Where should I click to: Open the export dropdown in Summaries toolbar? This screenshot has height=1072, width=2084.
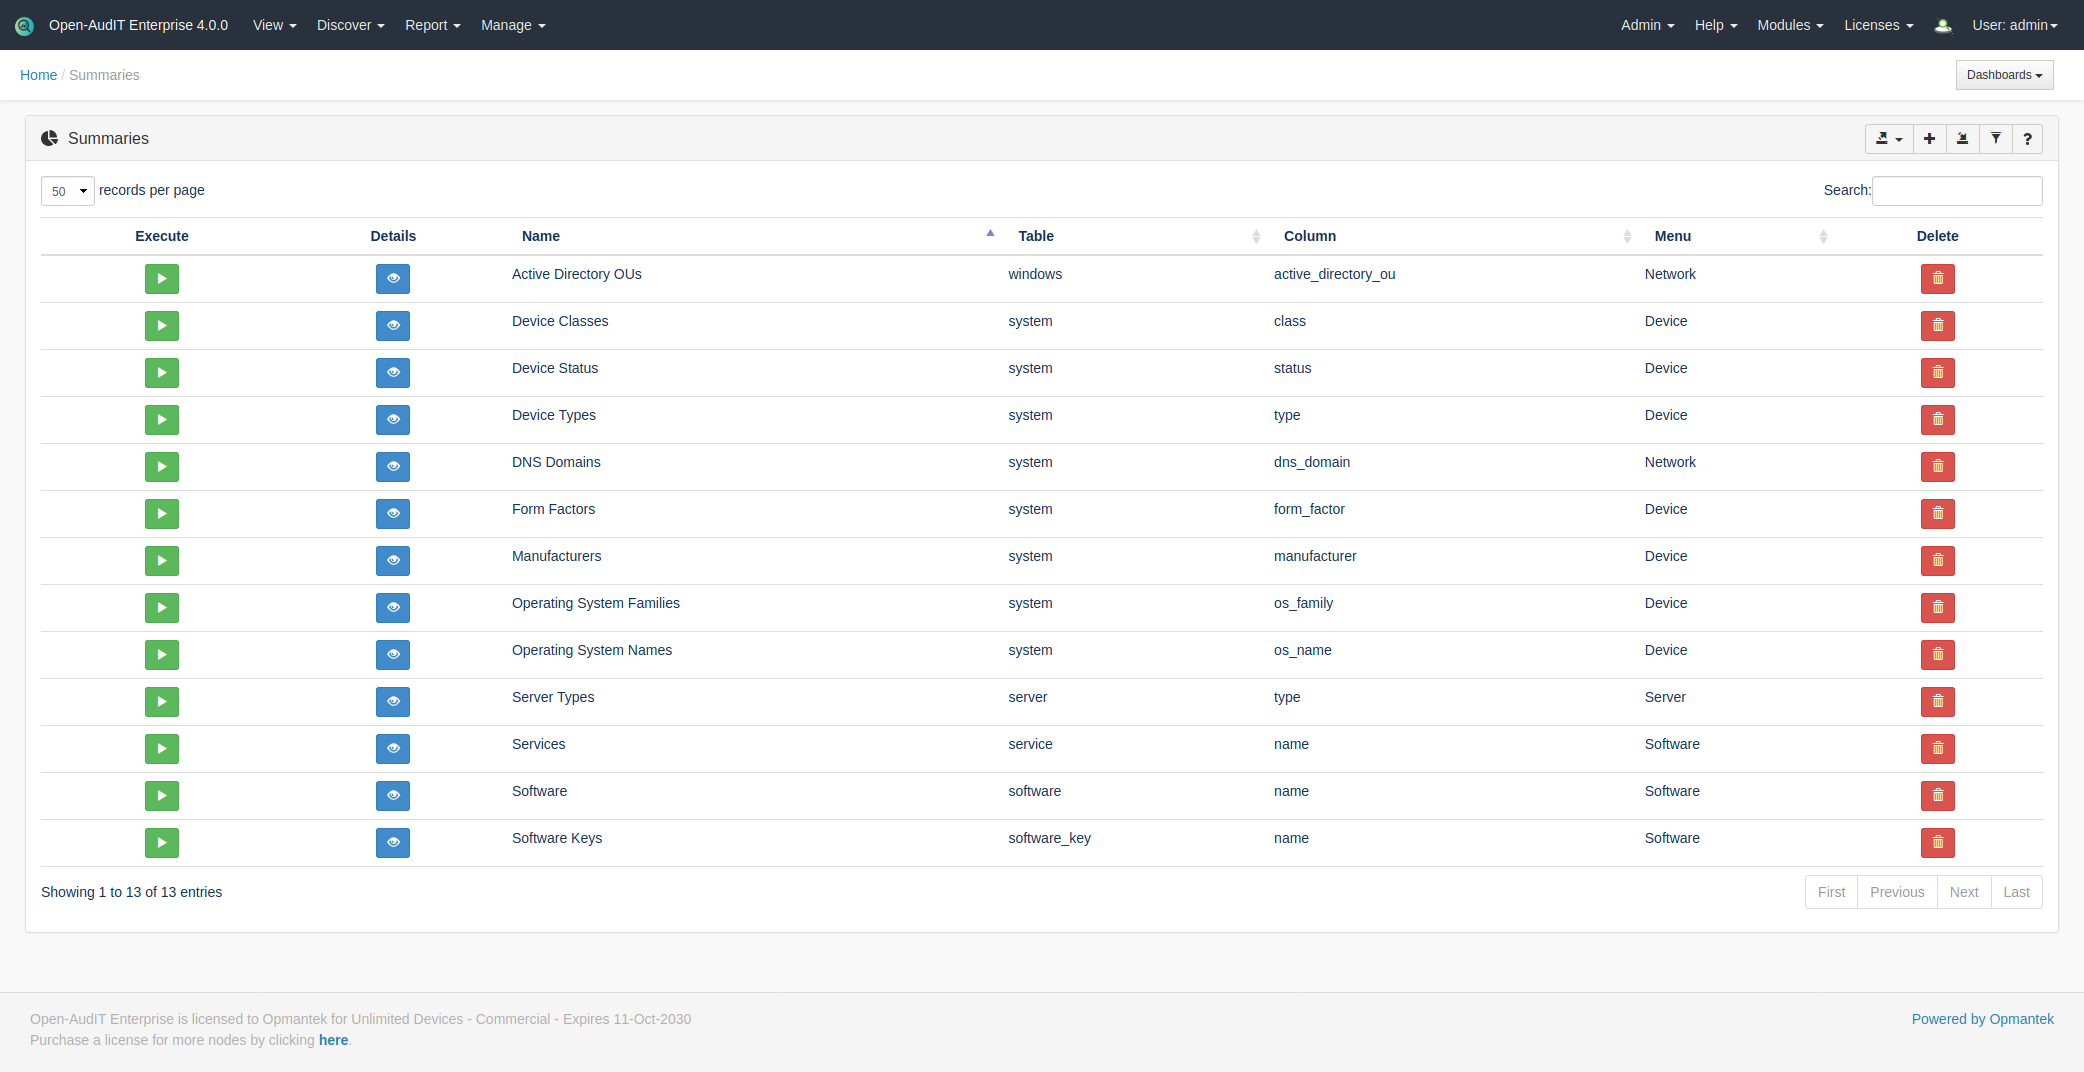(1888, 139)
